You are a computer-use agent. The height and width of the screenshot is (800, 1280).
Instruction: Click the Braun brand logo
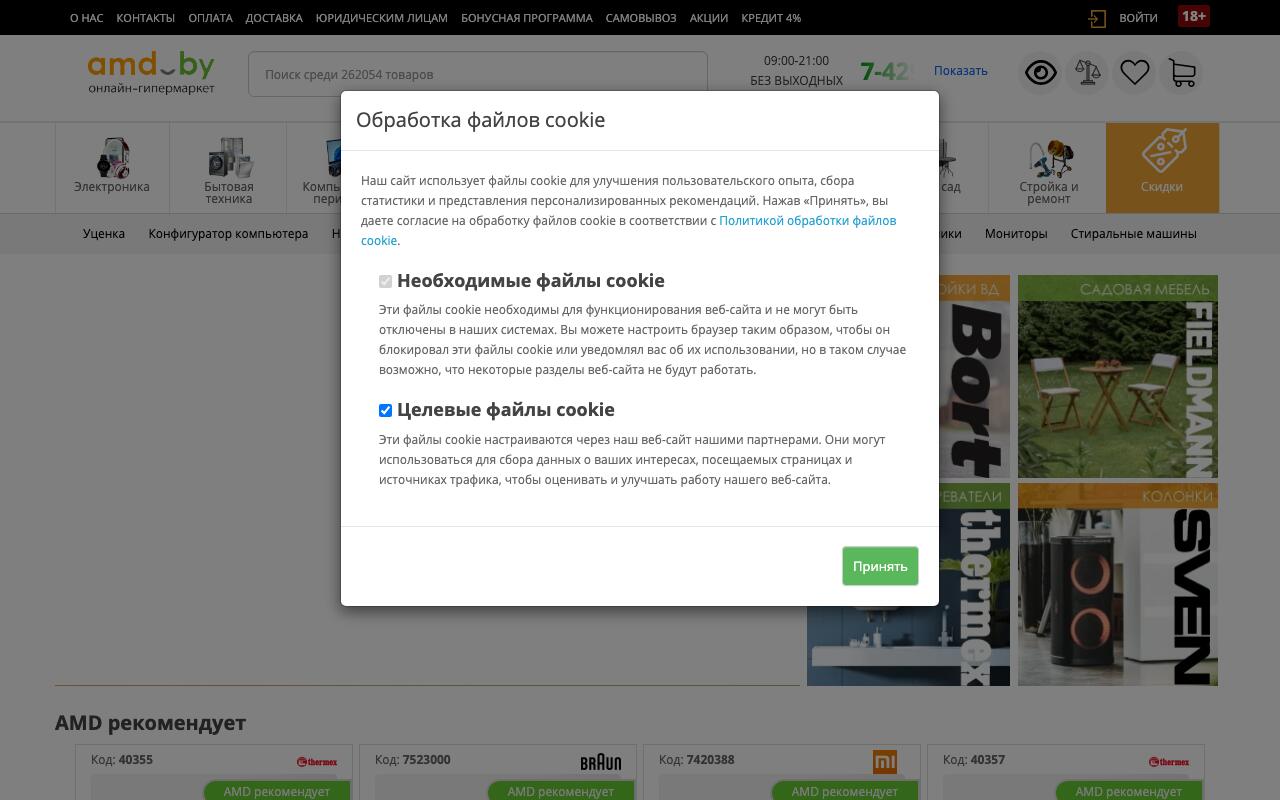(600, 762)
